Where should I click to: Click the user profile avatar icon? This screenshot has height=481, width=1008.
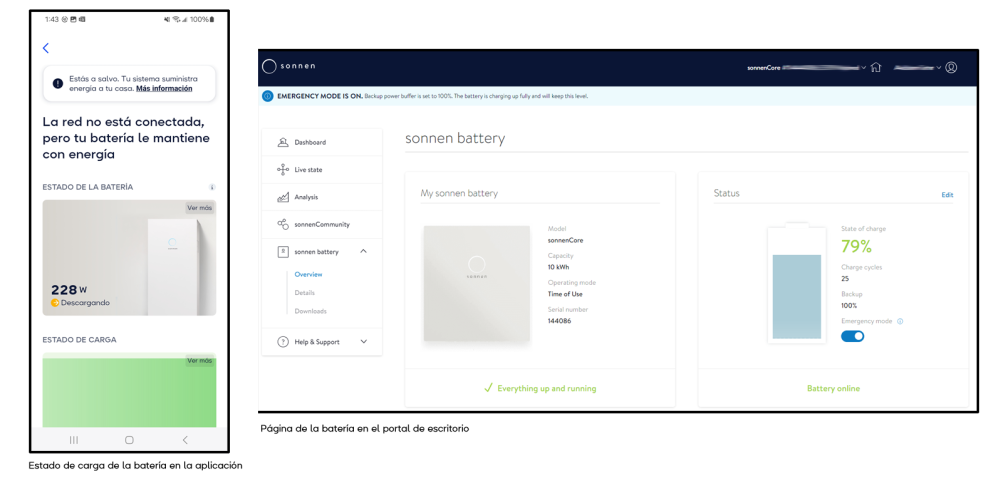(951, 67)
